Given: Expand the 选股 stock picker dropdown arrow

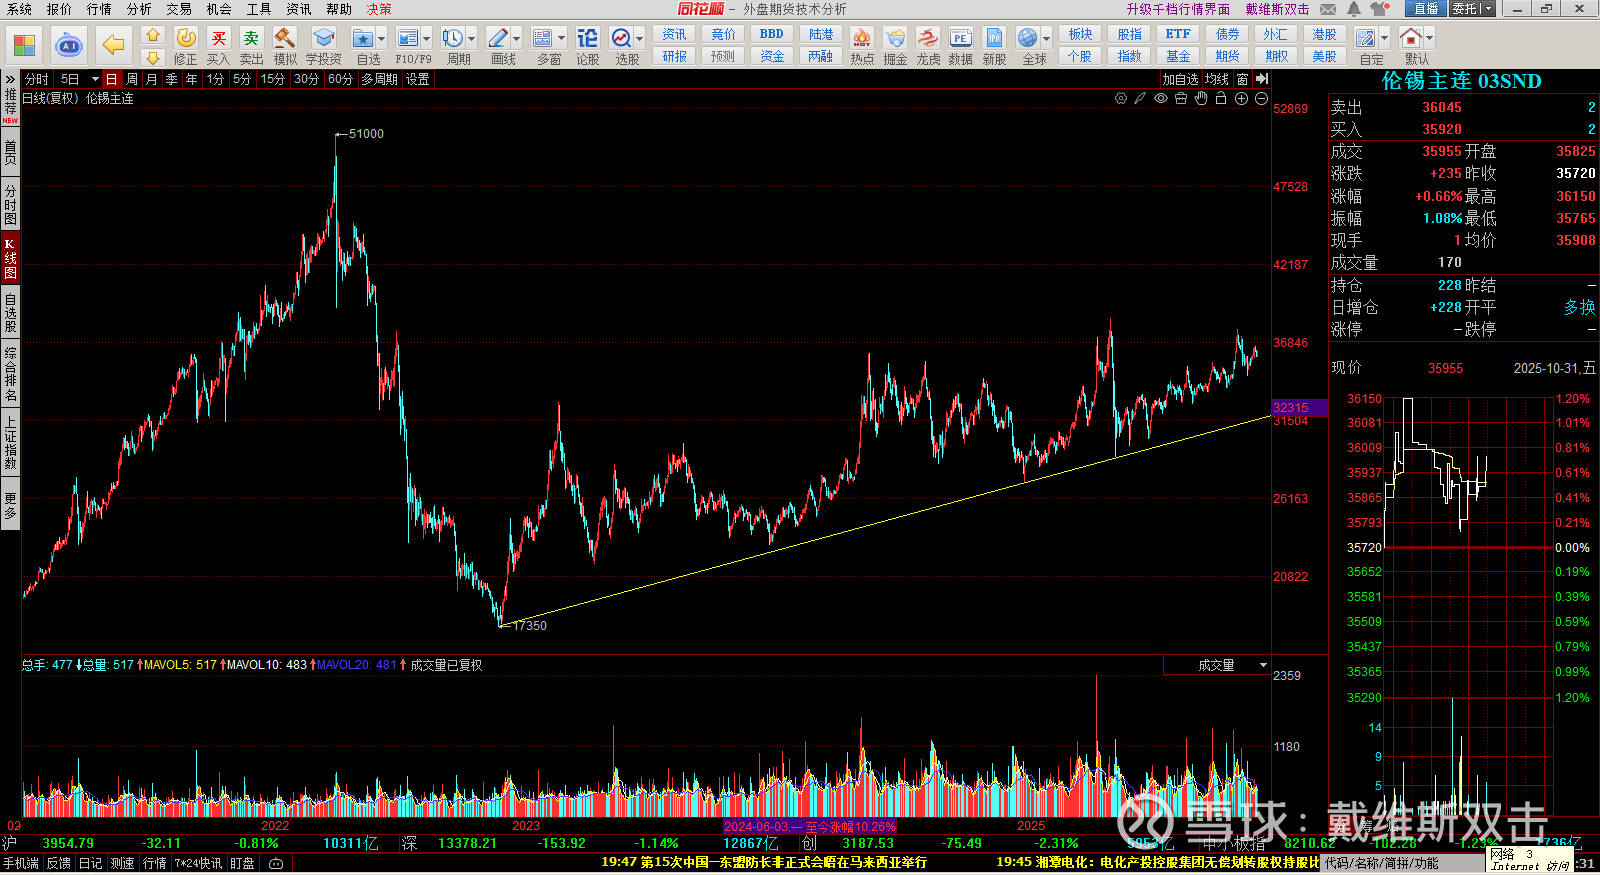Looking at the screenshot, I should tap(640, 39).
